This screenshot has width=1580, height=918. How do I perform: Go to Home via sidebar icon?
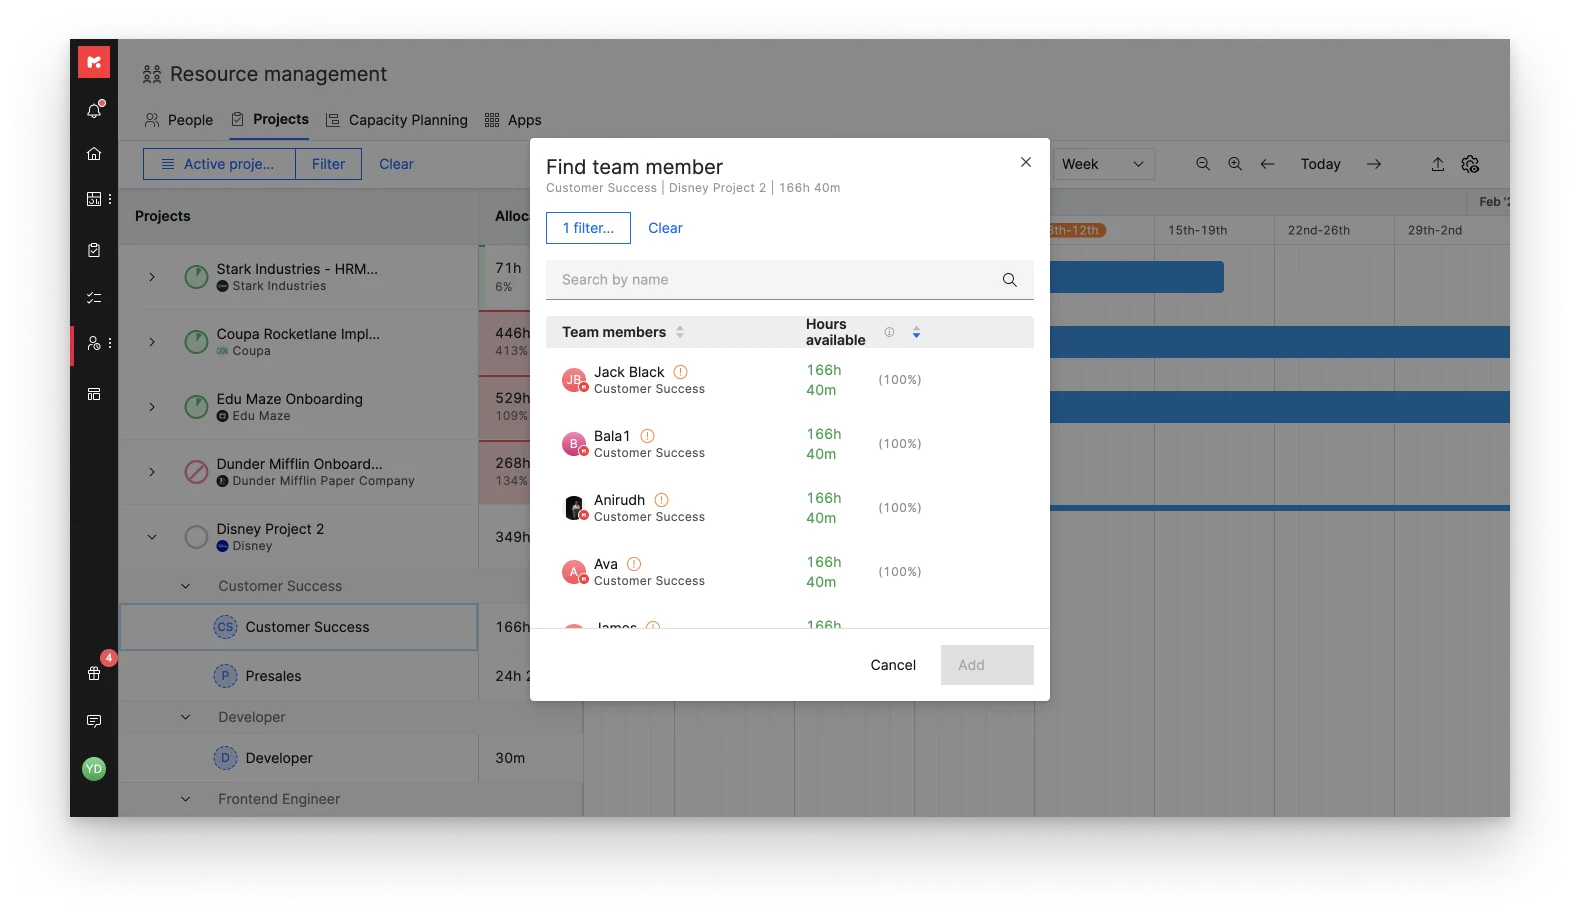[x=94, y=154]
